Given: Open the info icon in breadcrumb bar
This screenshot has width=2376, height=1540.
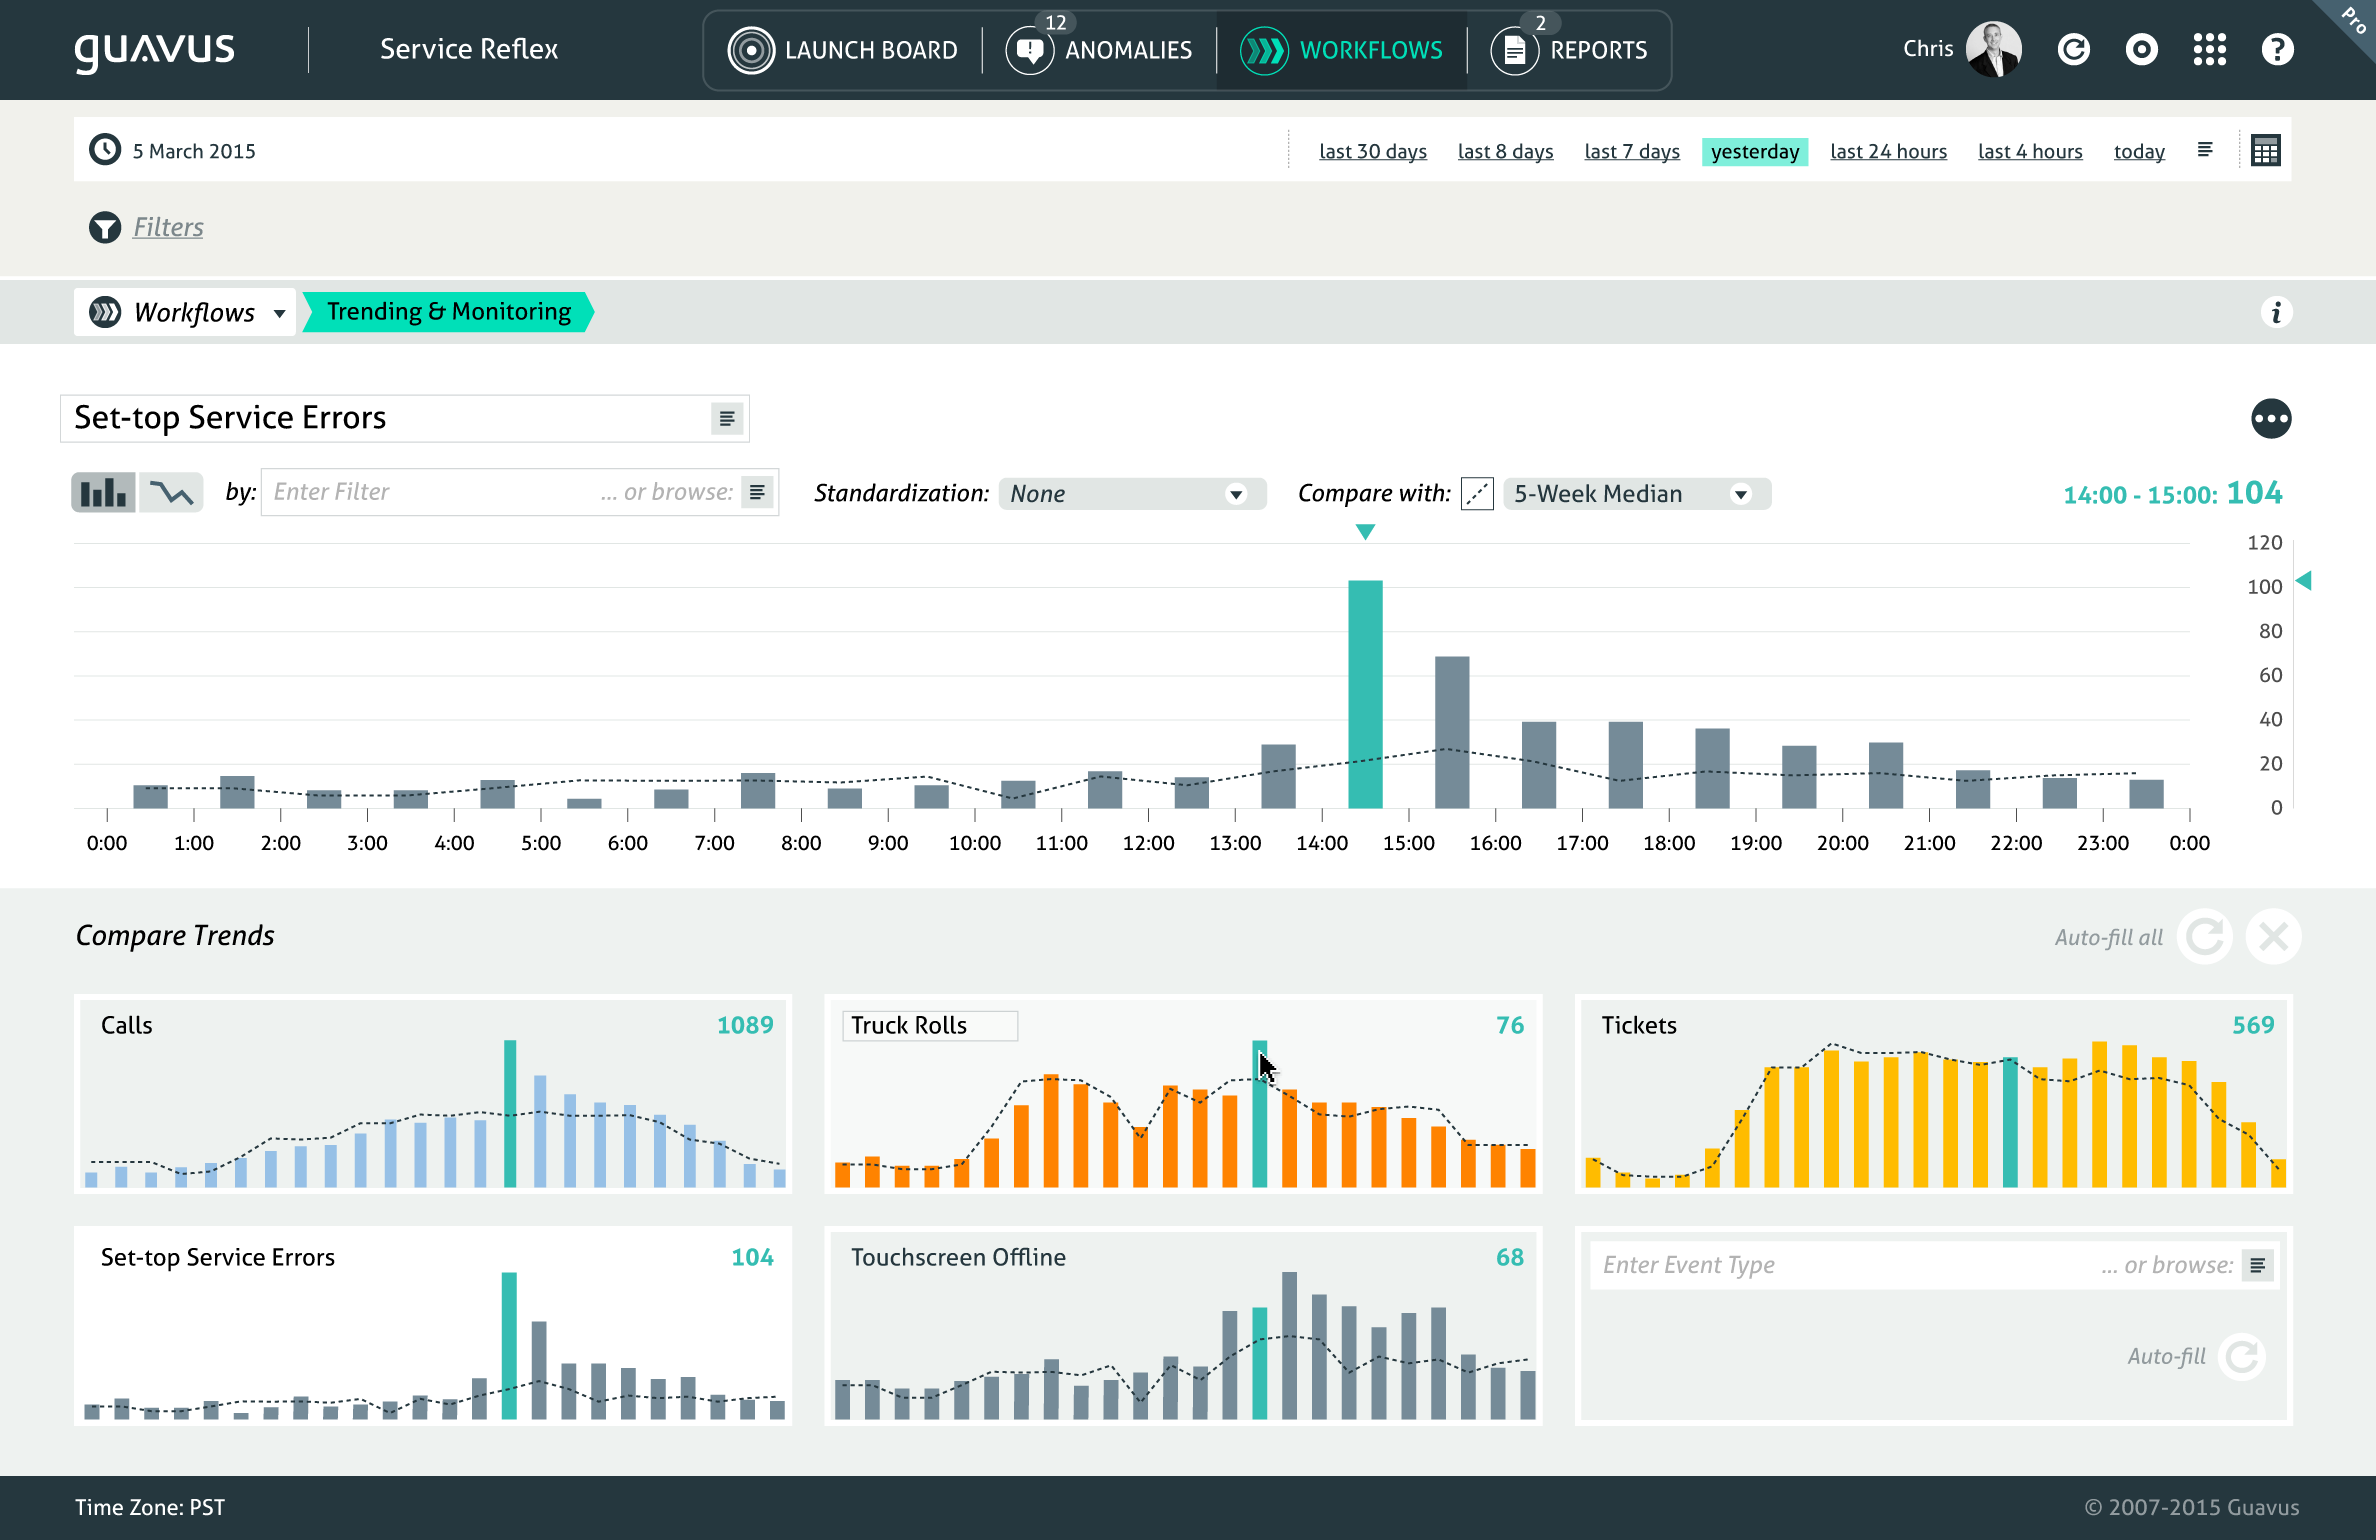Looking at the screenshot, I should click(2276, 312).
